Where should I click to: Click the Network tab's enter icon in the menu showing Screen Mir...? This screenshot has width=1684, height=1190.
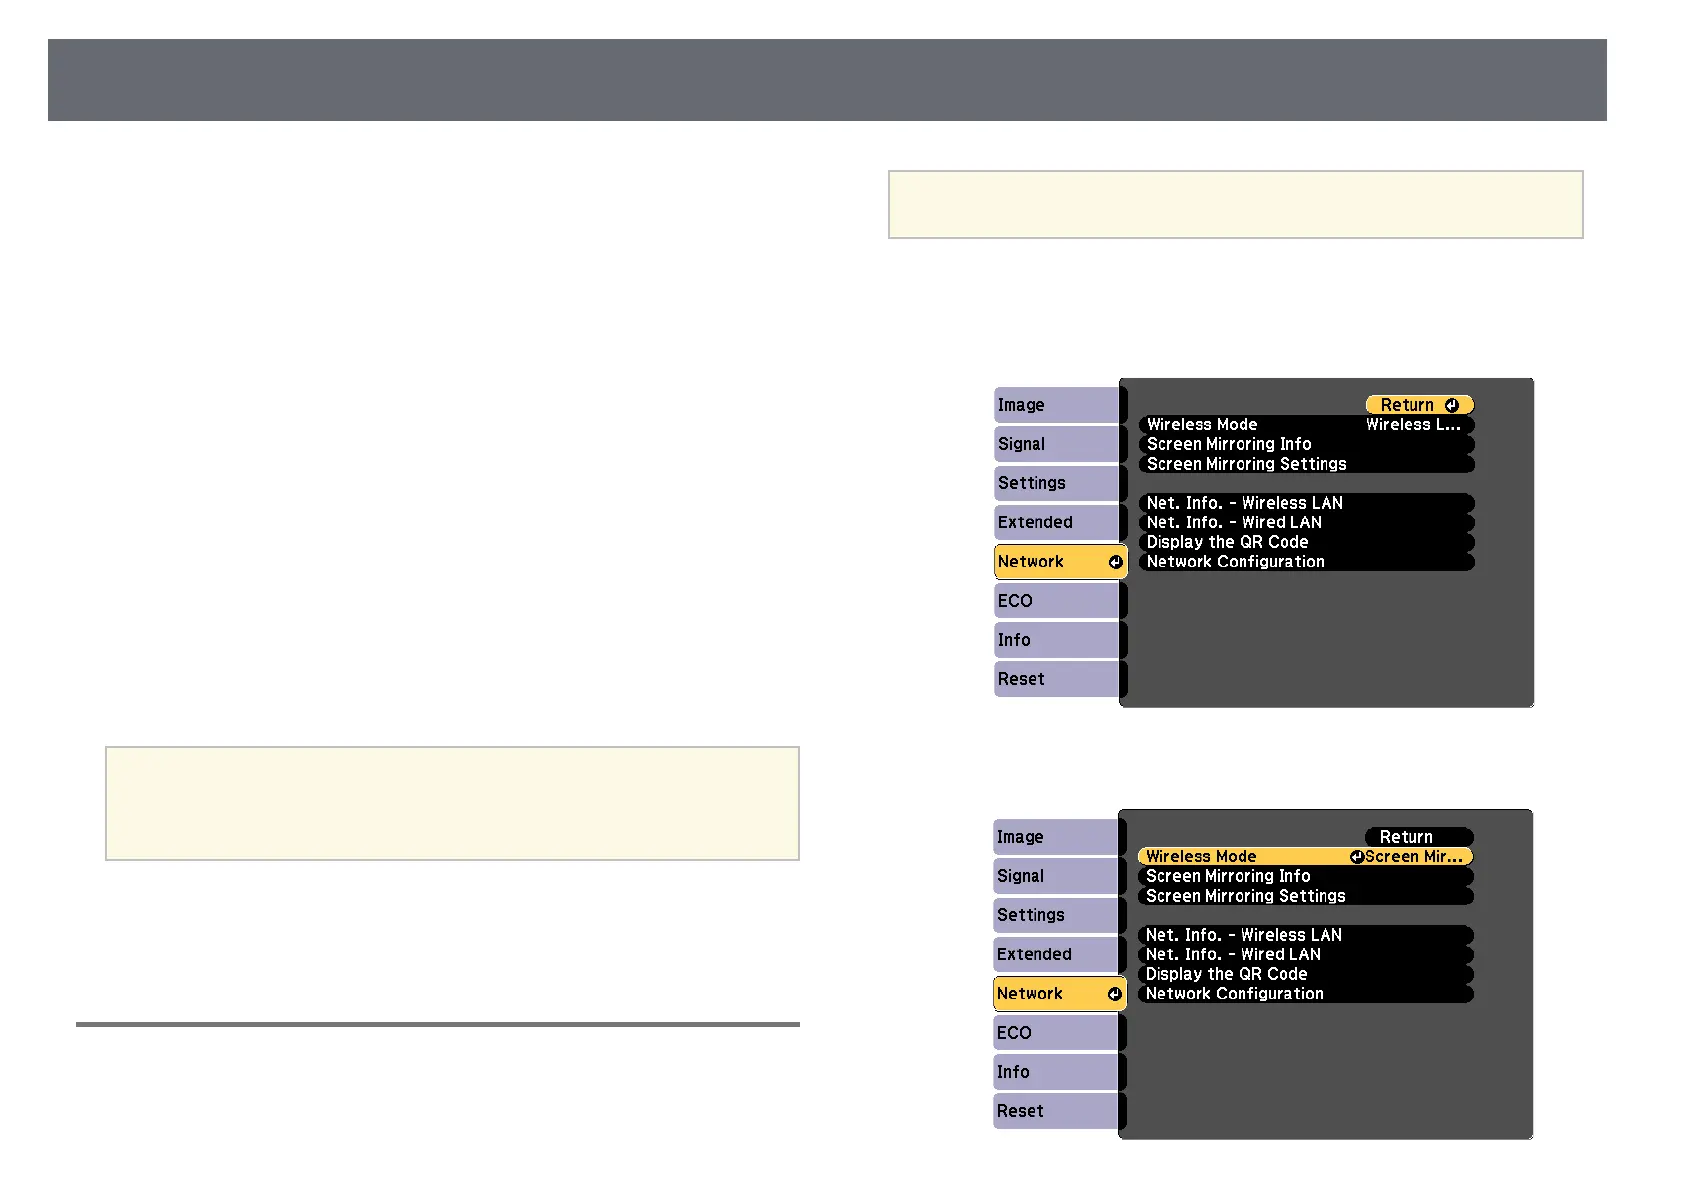(x=1114, y=994)
